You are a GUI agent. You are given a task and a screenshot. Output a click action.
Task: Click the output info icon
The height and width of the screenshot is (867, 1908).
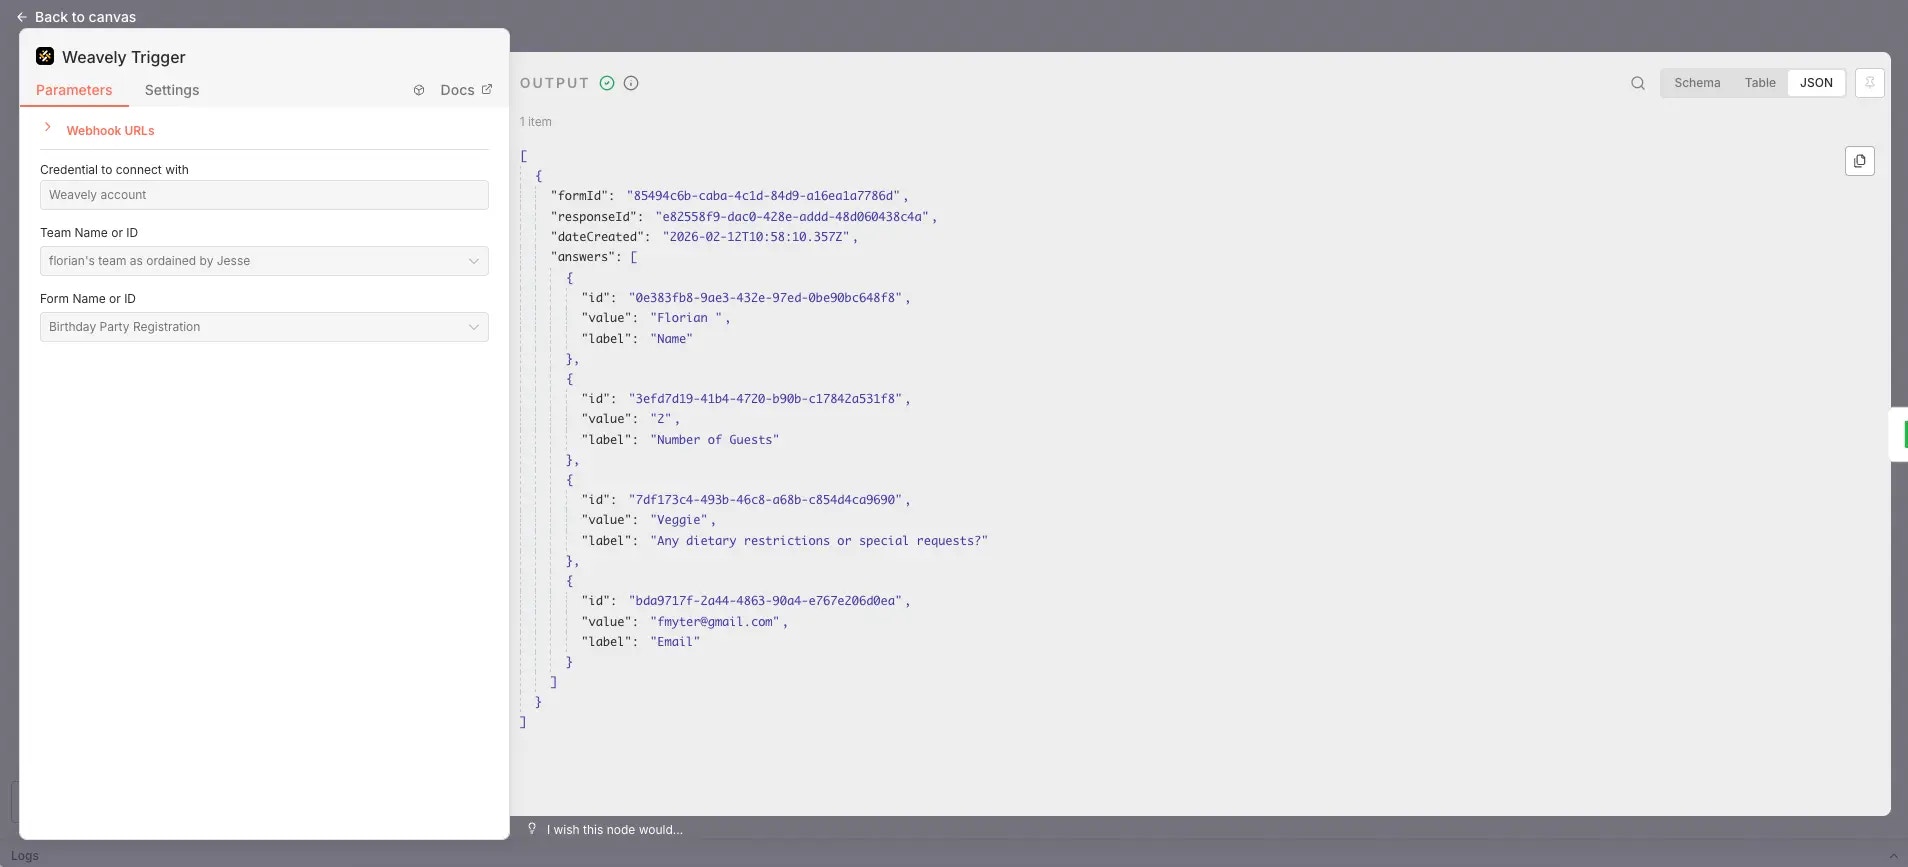(x=631, y=83)
